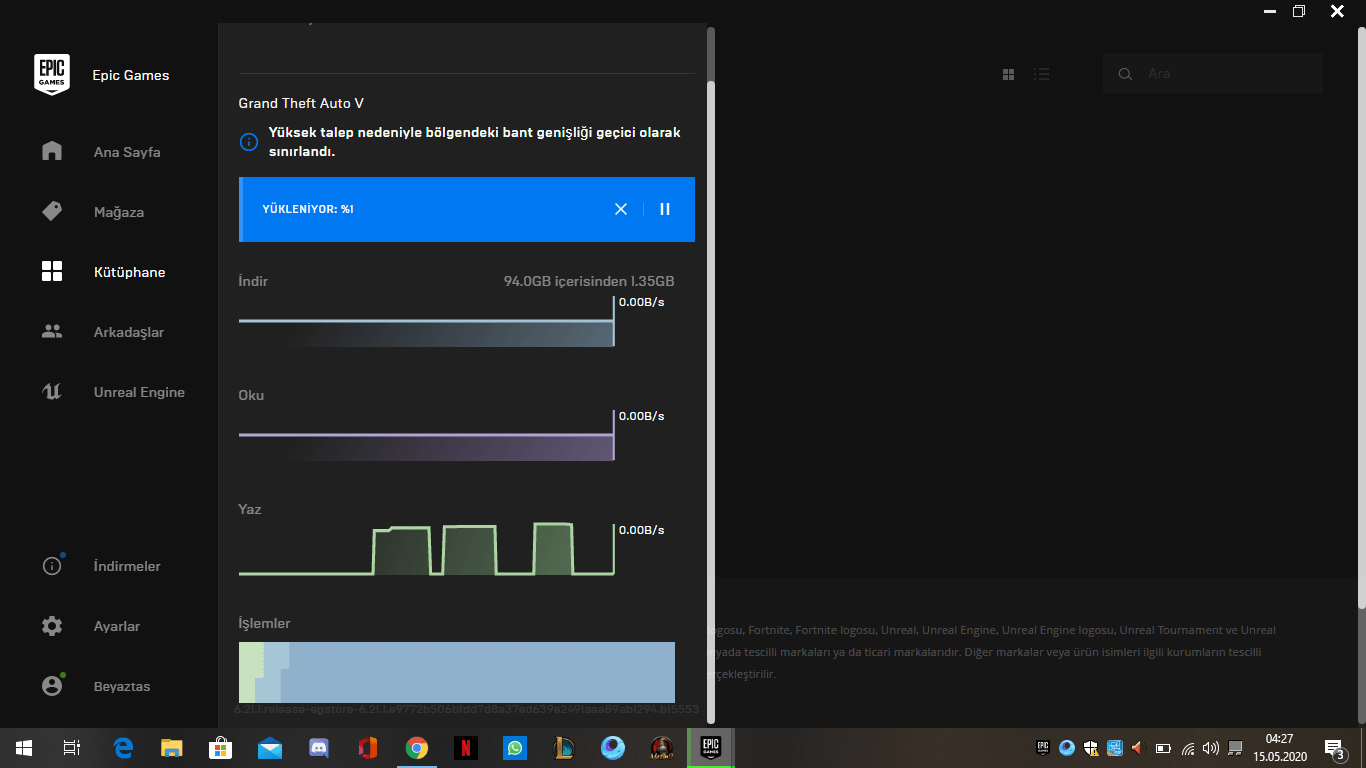Open Discord from the taskbar
The image size is (1366, 768).
click(319, 748)
